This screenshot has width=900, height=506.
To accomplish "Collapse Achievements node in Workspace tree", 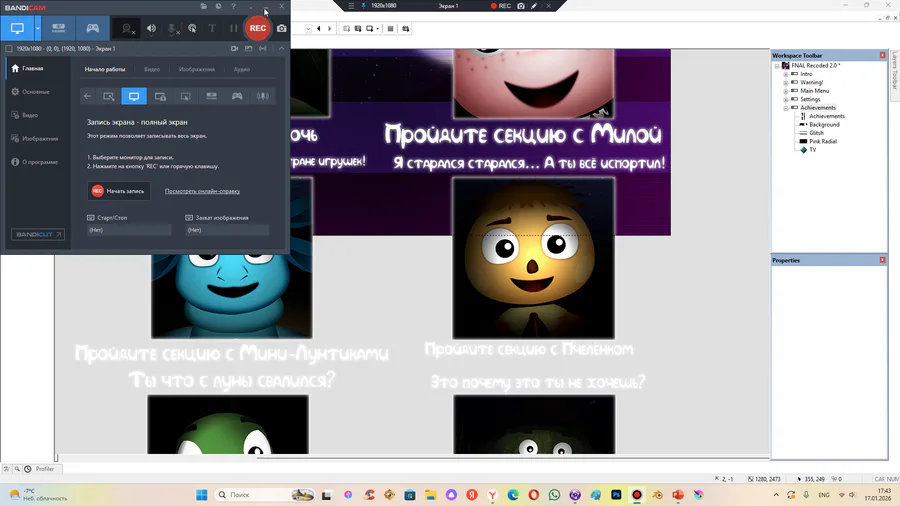I will pyautogui.click(x=786, y=108).
